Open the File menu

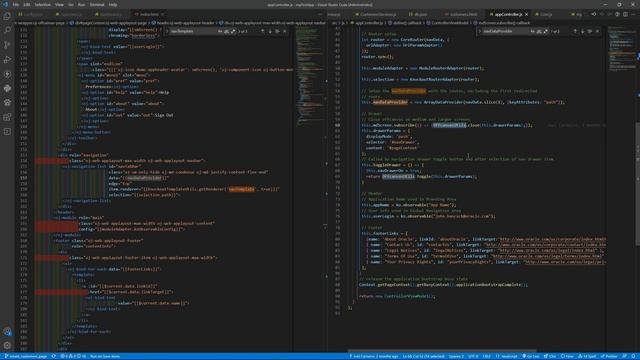(x=16, y=4)
